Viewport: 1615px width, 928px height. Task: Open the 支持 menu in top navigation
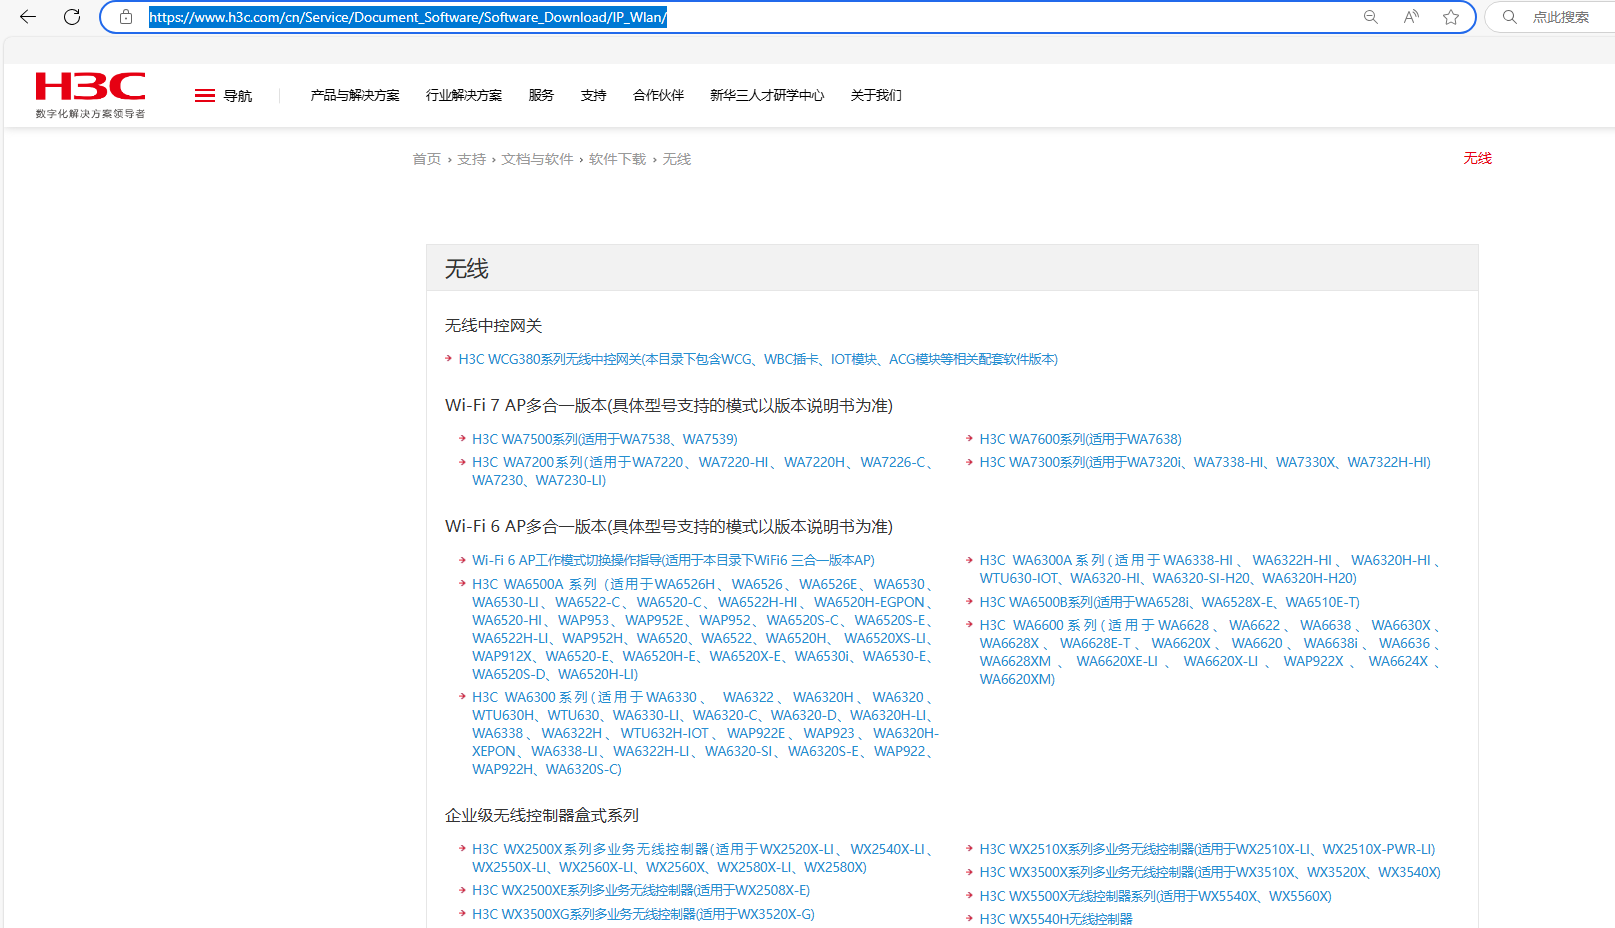tap(594, 96)
